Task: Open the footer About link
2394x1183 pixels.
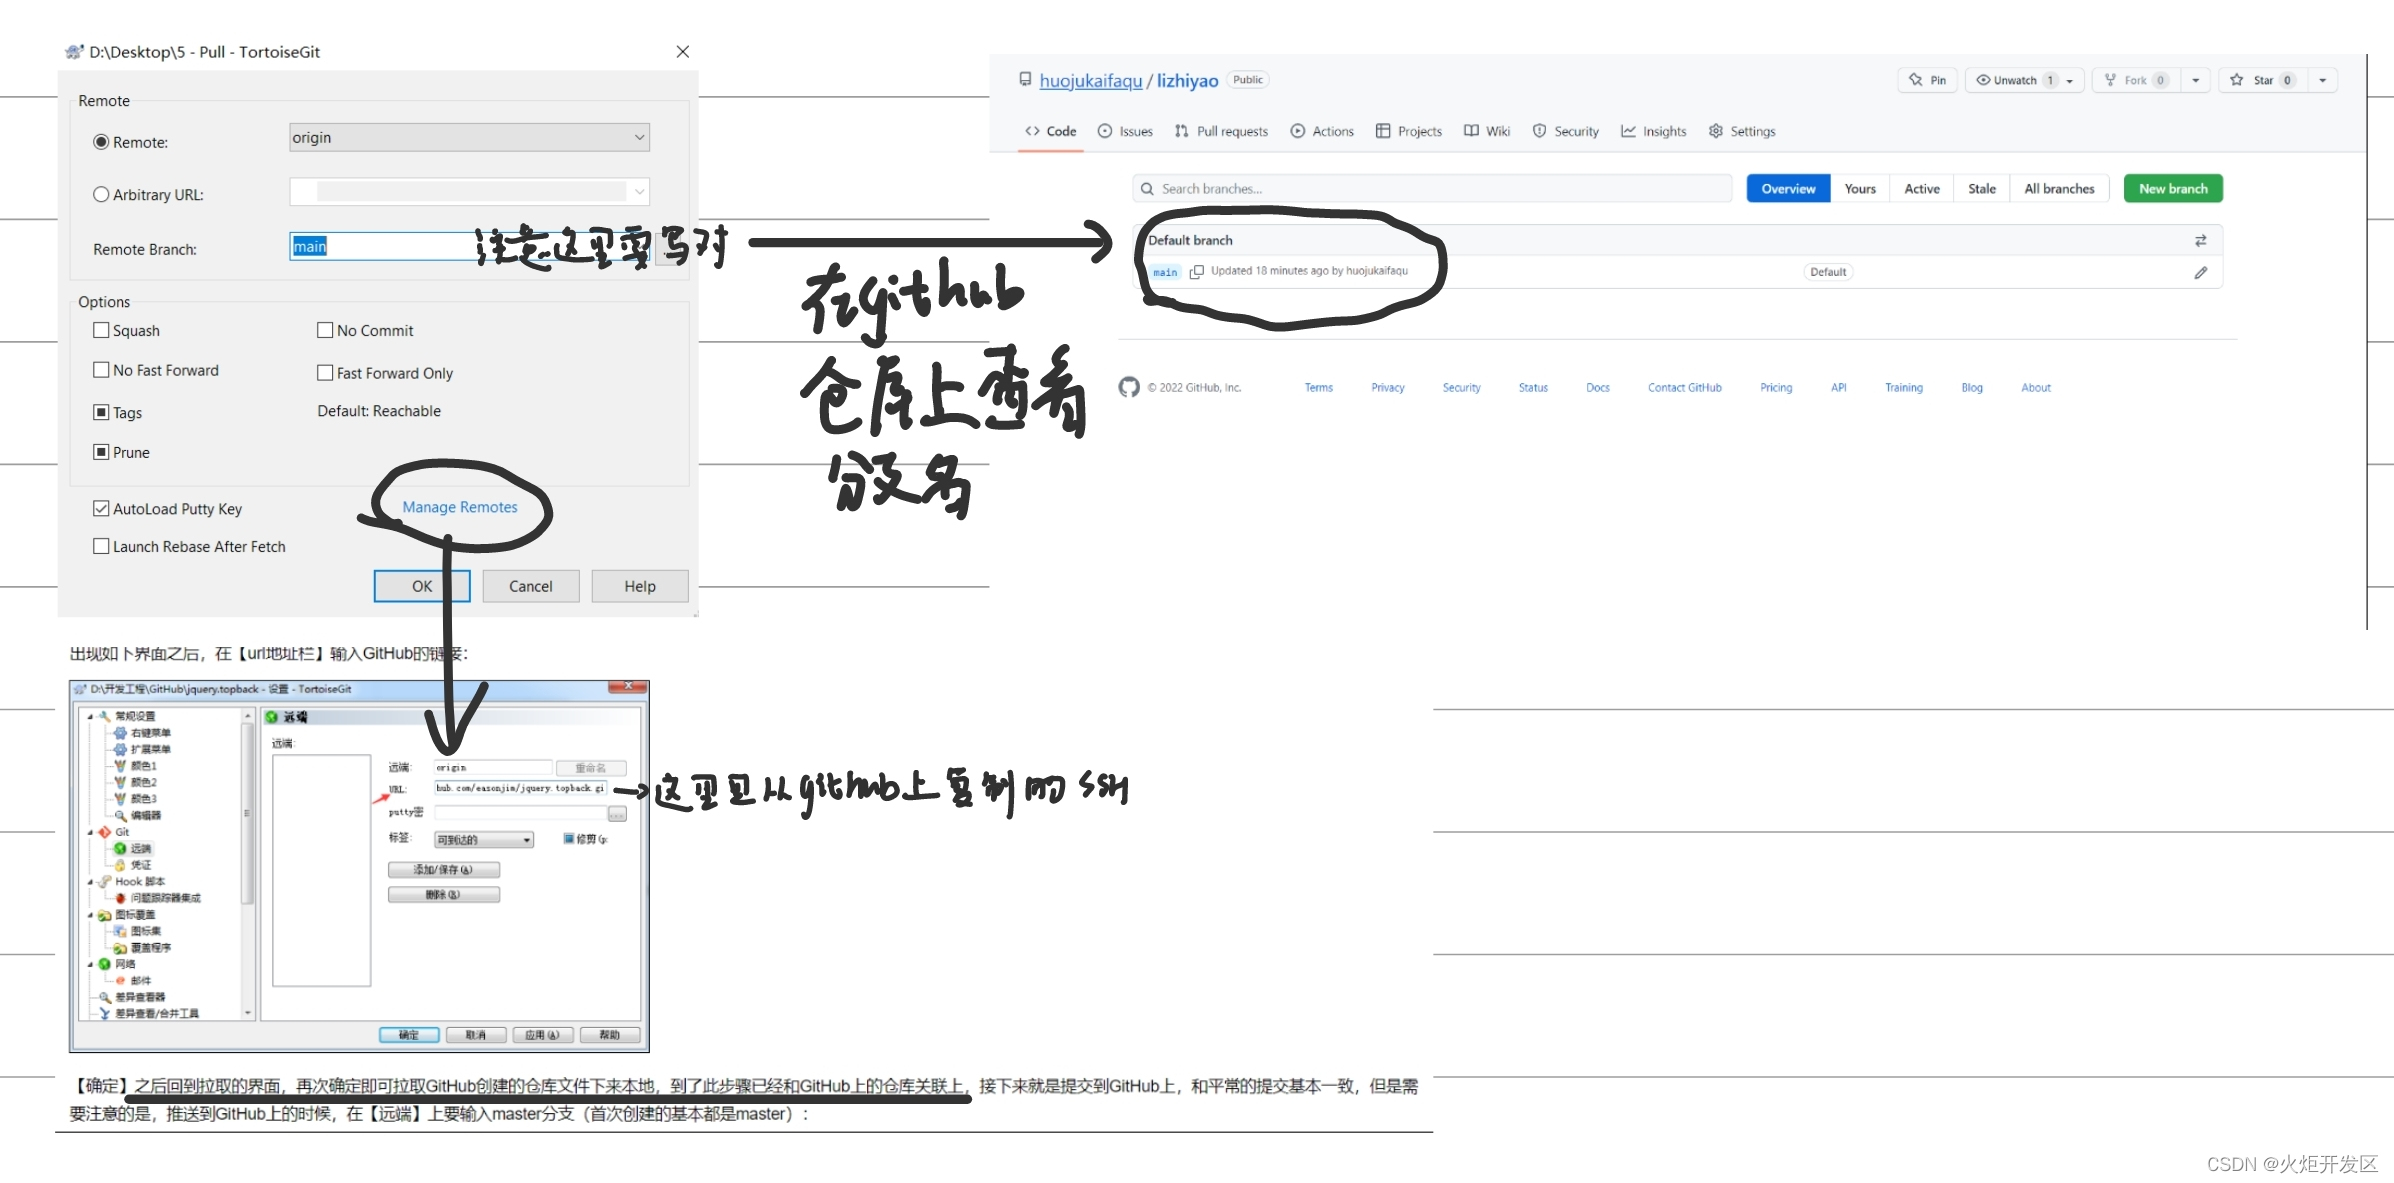Action: click(2035, 388)
